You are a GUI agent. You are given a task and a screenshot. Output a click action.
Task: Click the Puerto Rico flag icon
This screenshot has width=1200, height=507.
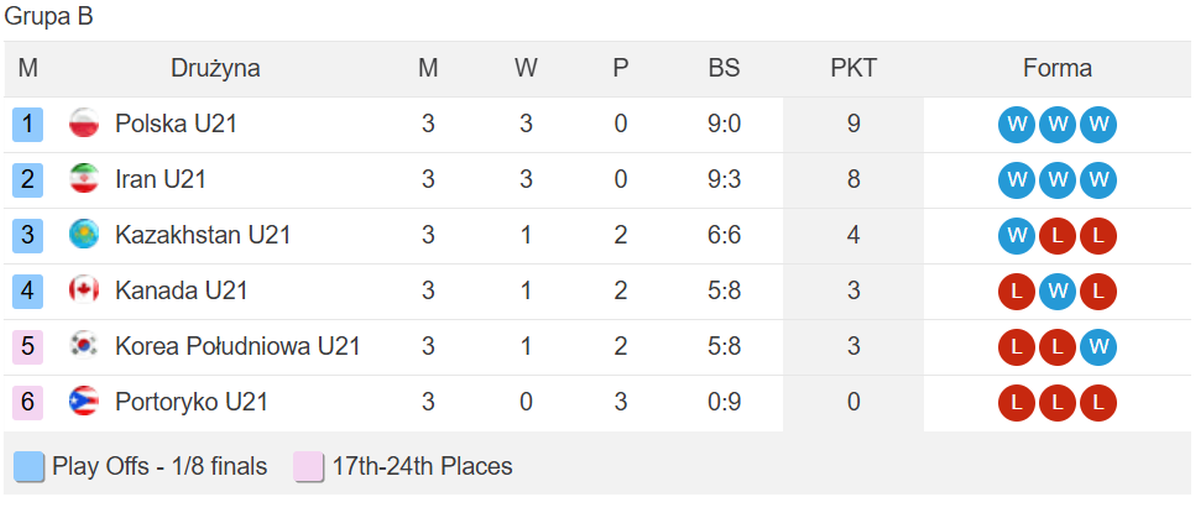coord(84,402)
